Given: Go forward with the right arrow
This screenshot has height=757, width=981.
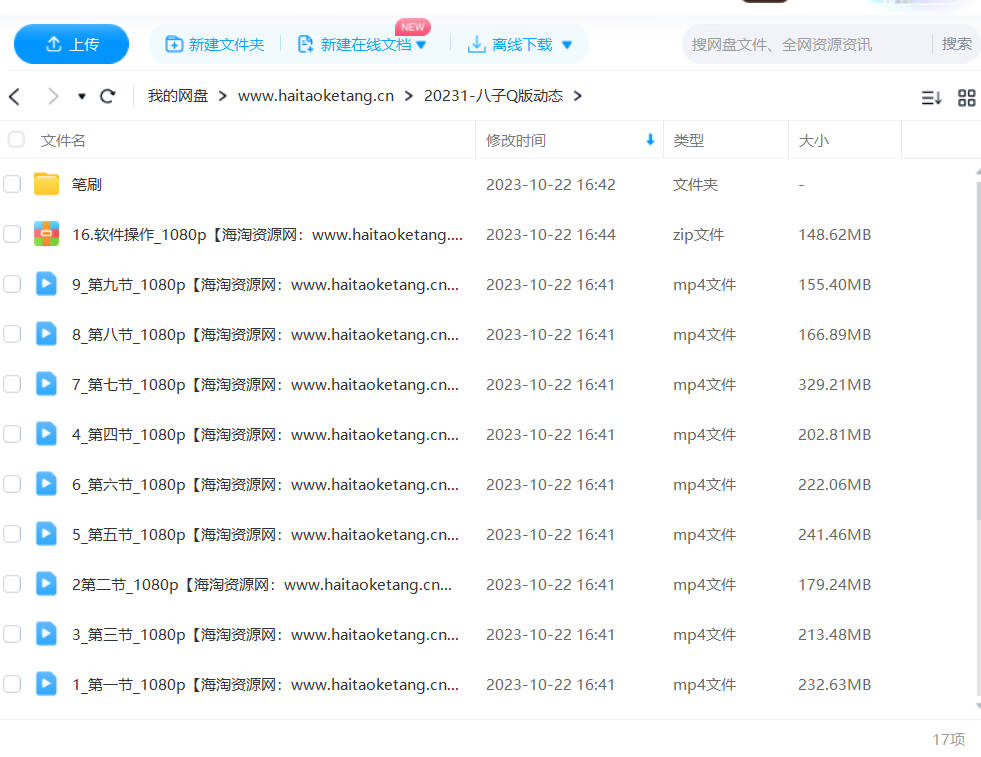Looking at the screenshot, I should 53,96.
